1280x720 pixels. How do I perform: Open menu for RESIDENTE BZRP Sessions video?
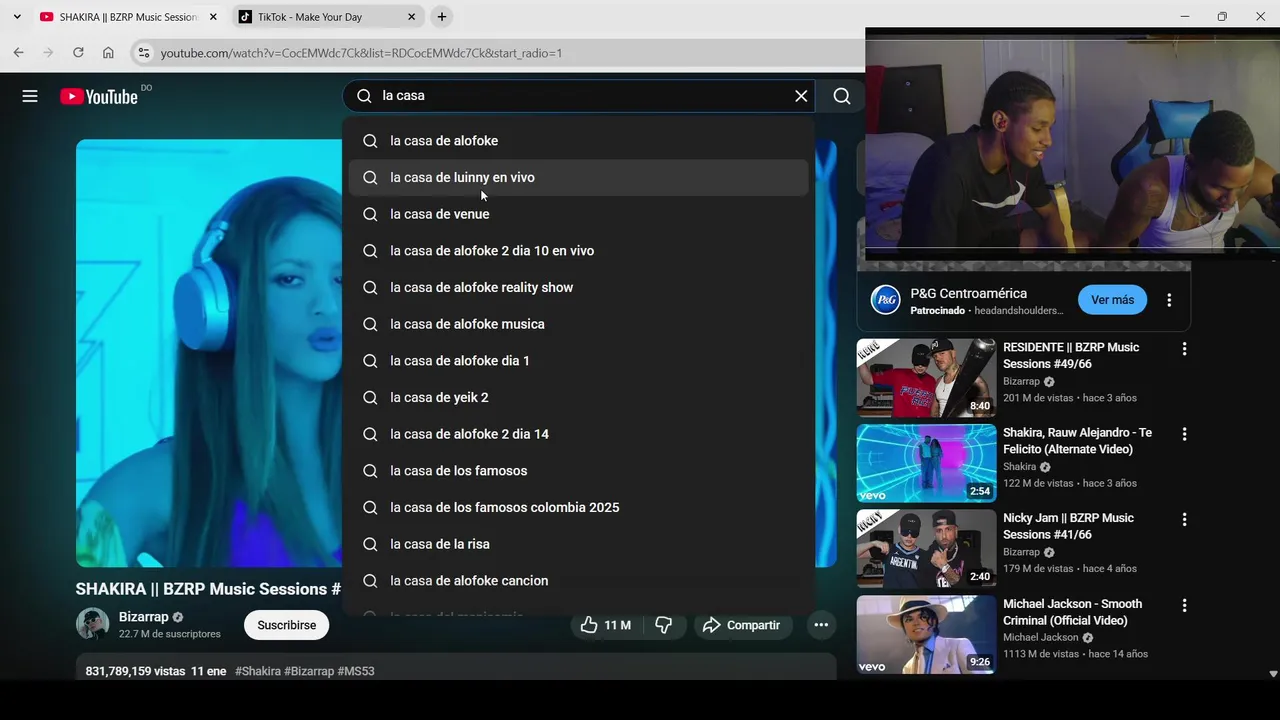[1184, 349]
